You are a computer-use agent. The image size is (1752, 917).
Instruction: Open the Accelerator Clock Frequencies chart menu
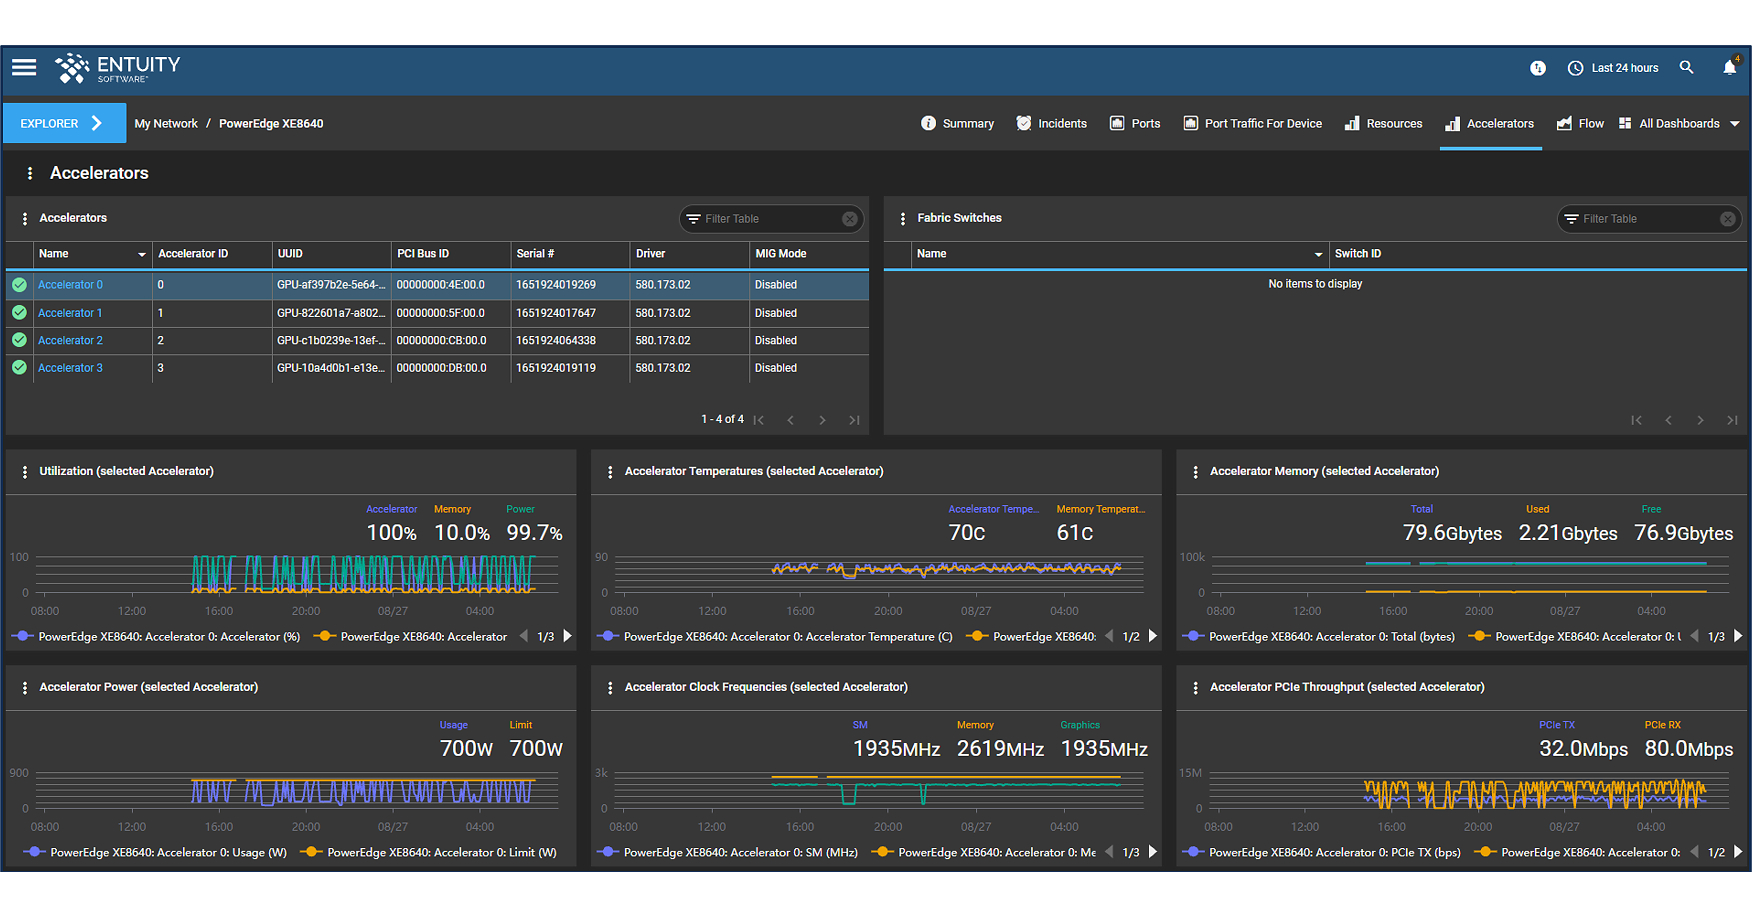click(x=610, y=688)
